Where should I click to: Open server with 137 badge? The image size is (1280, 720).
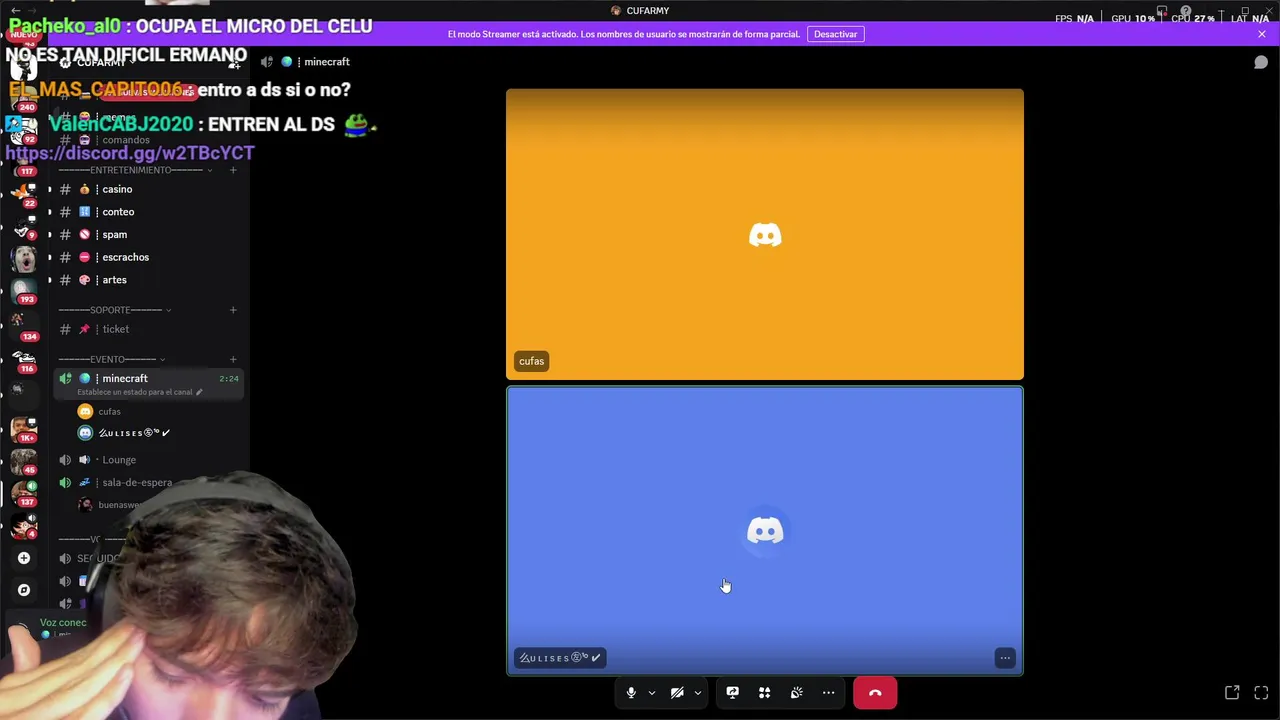pos(23,493)
